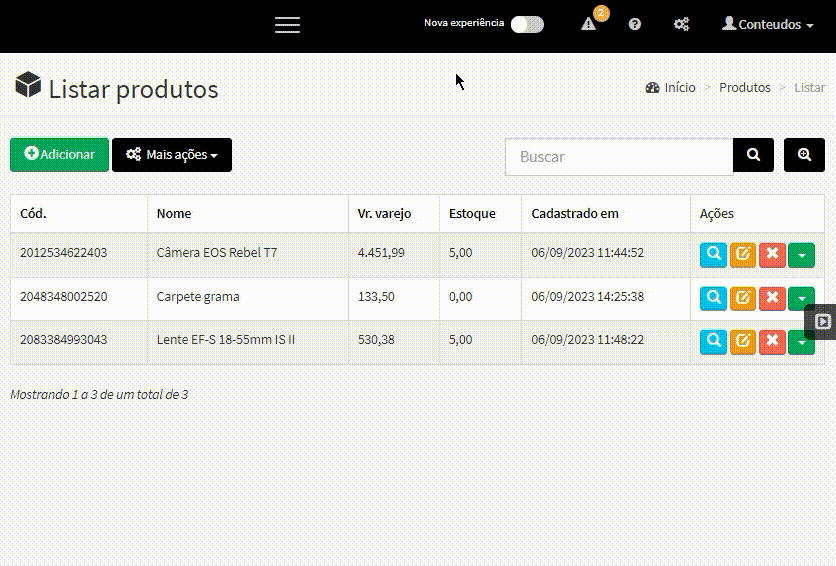The height and width of the screenshot is (566, 836).
Task: View details of Câmera EOS Rebel T7
Action: (x=713, y=254)
